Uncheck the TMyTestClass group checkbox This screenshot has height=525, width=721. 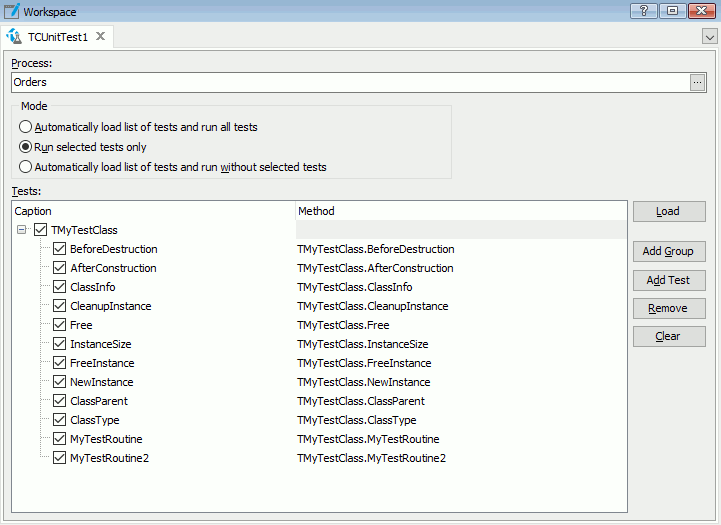coord(41,230)
